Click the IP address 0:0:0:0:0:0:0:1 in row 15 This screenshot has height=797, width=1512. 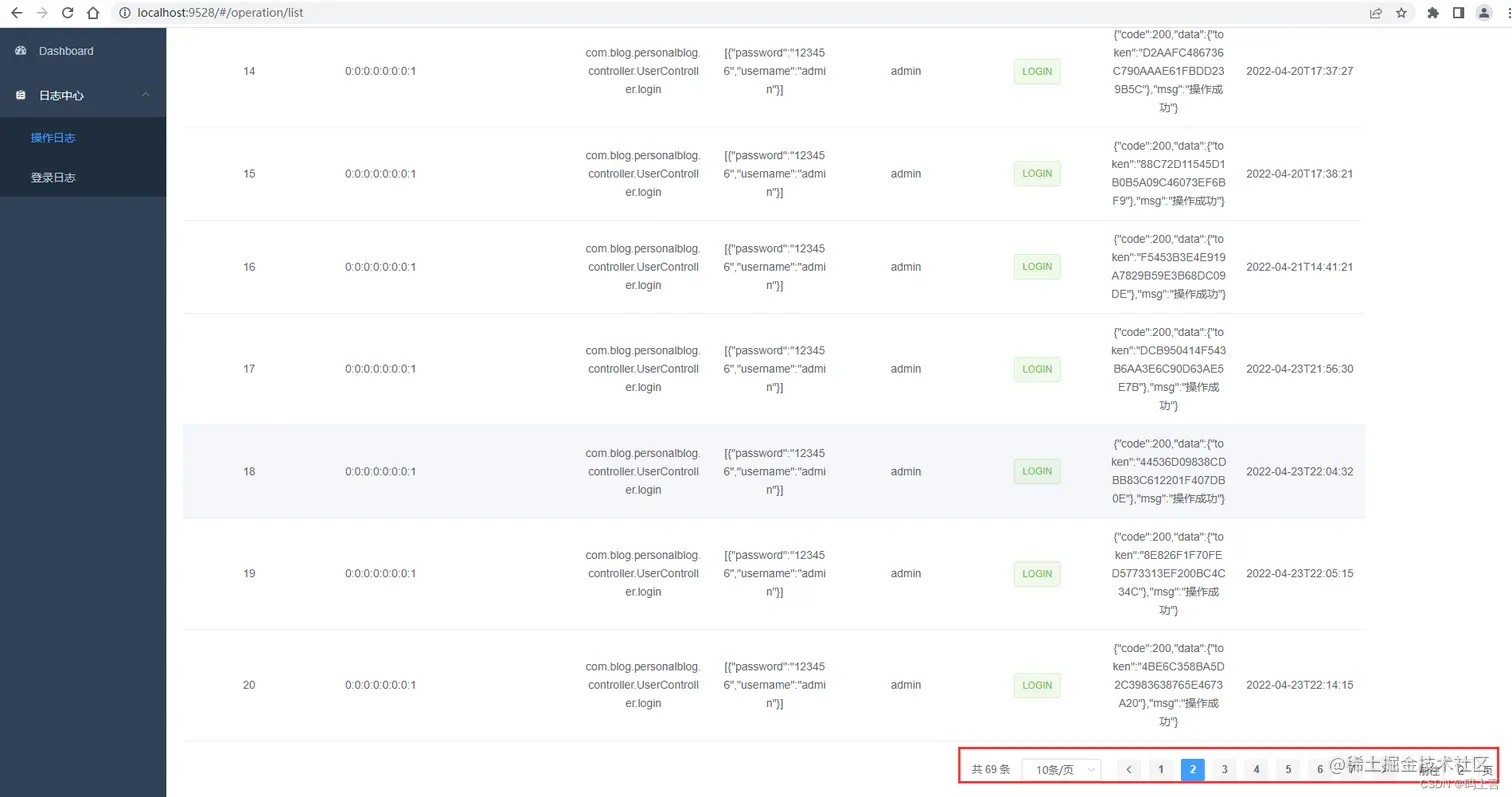click(381, 174)
